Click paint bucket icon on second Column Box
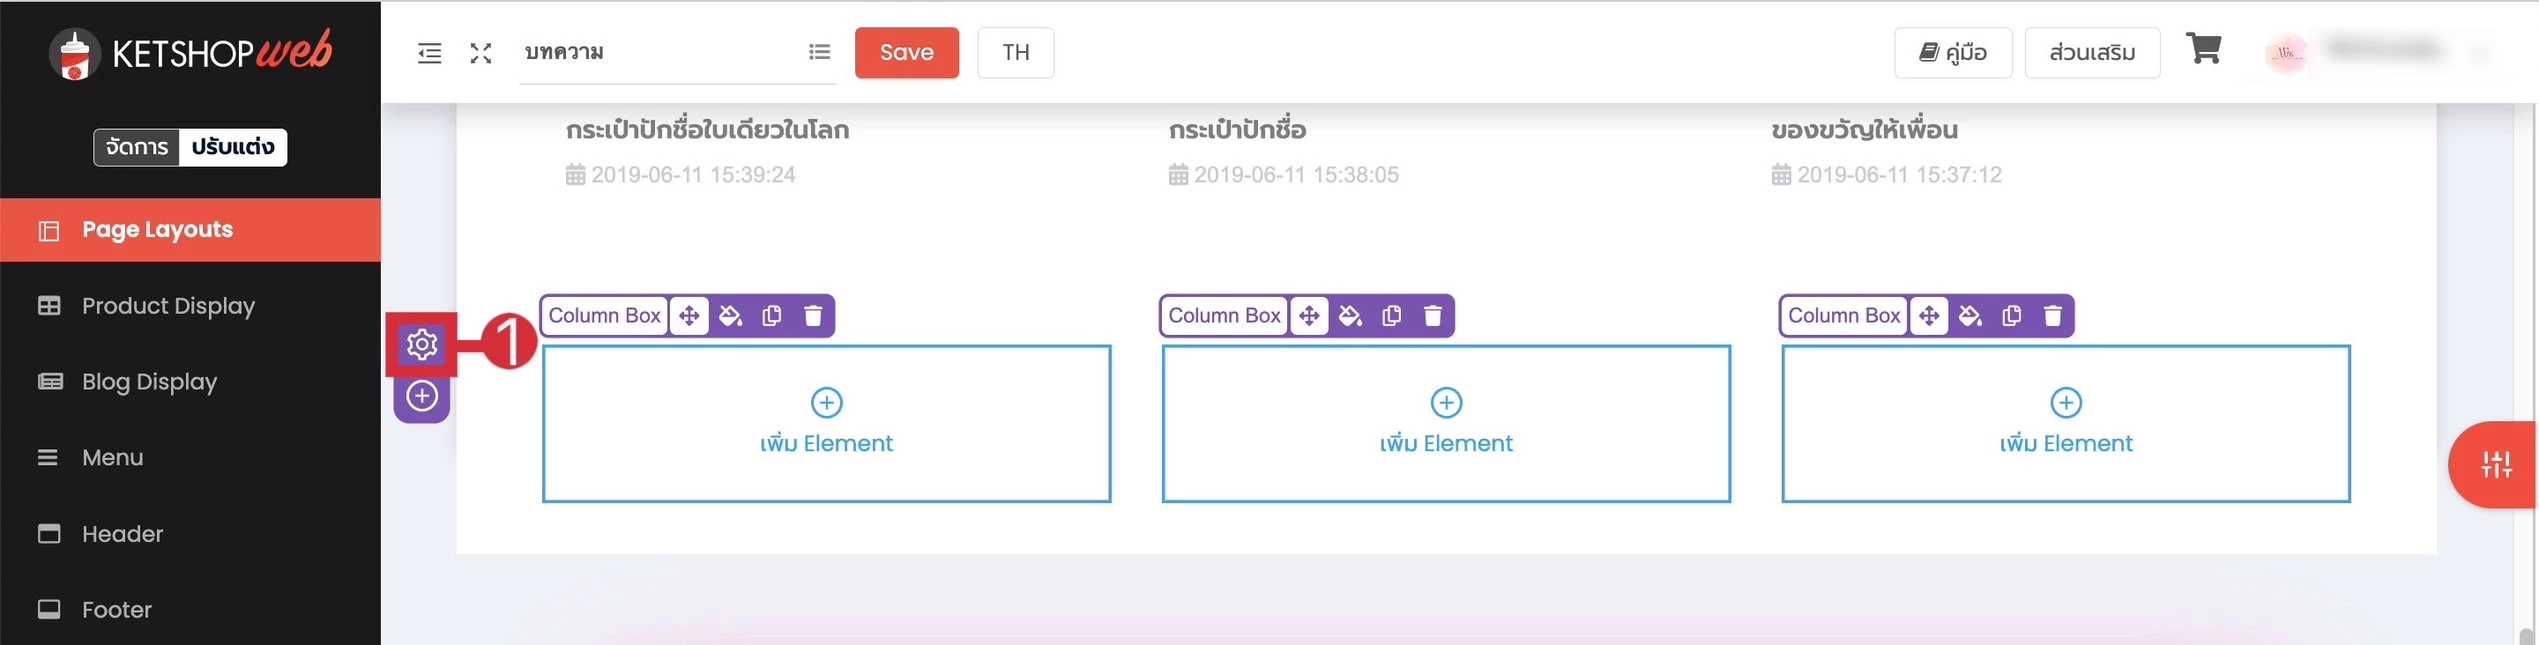Screen dimensions: 2539x645 tap(1350, 316)
